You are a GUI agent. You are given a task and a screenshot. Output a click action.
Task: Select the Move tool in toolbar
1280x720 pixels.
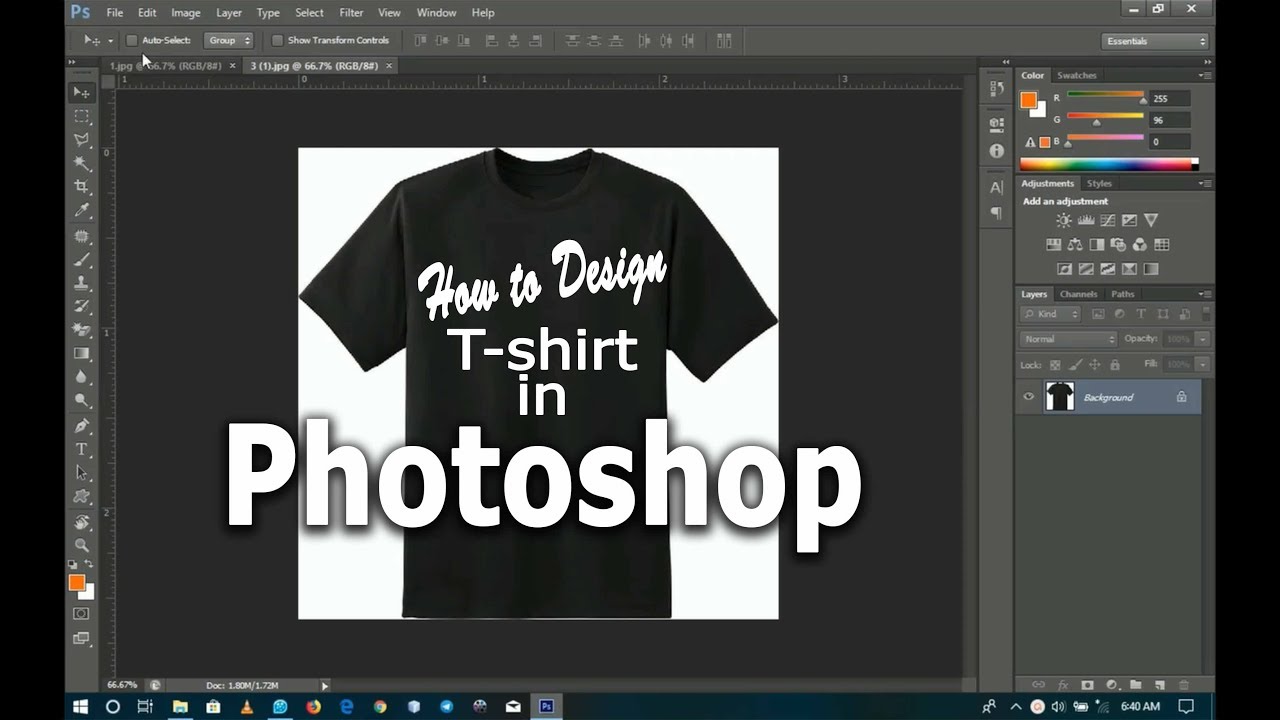point(81,92)
